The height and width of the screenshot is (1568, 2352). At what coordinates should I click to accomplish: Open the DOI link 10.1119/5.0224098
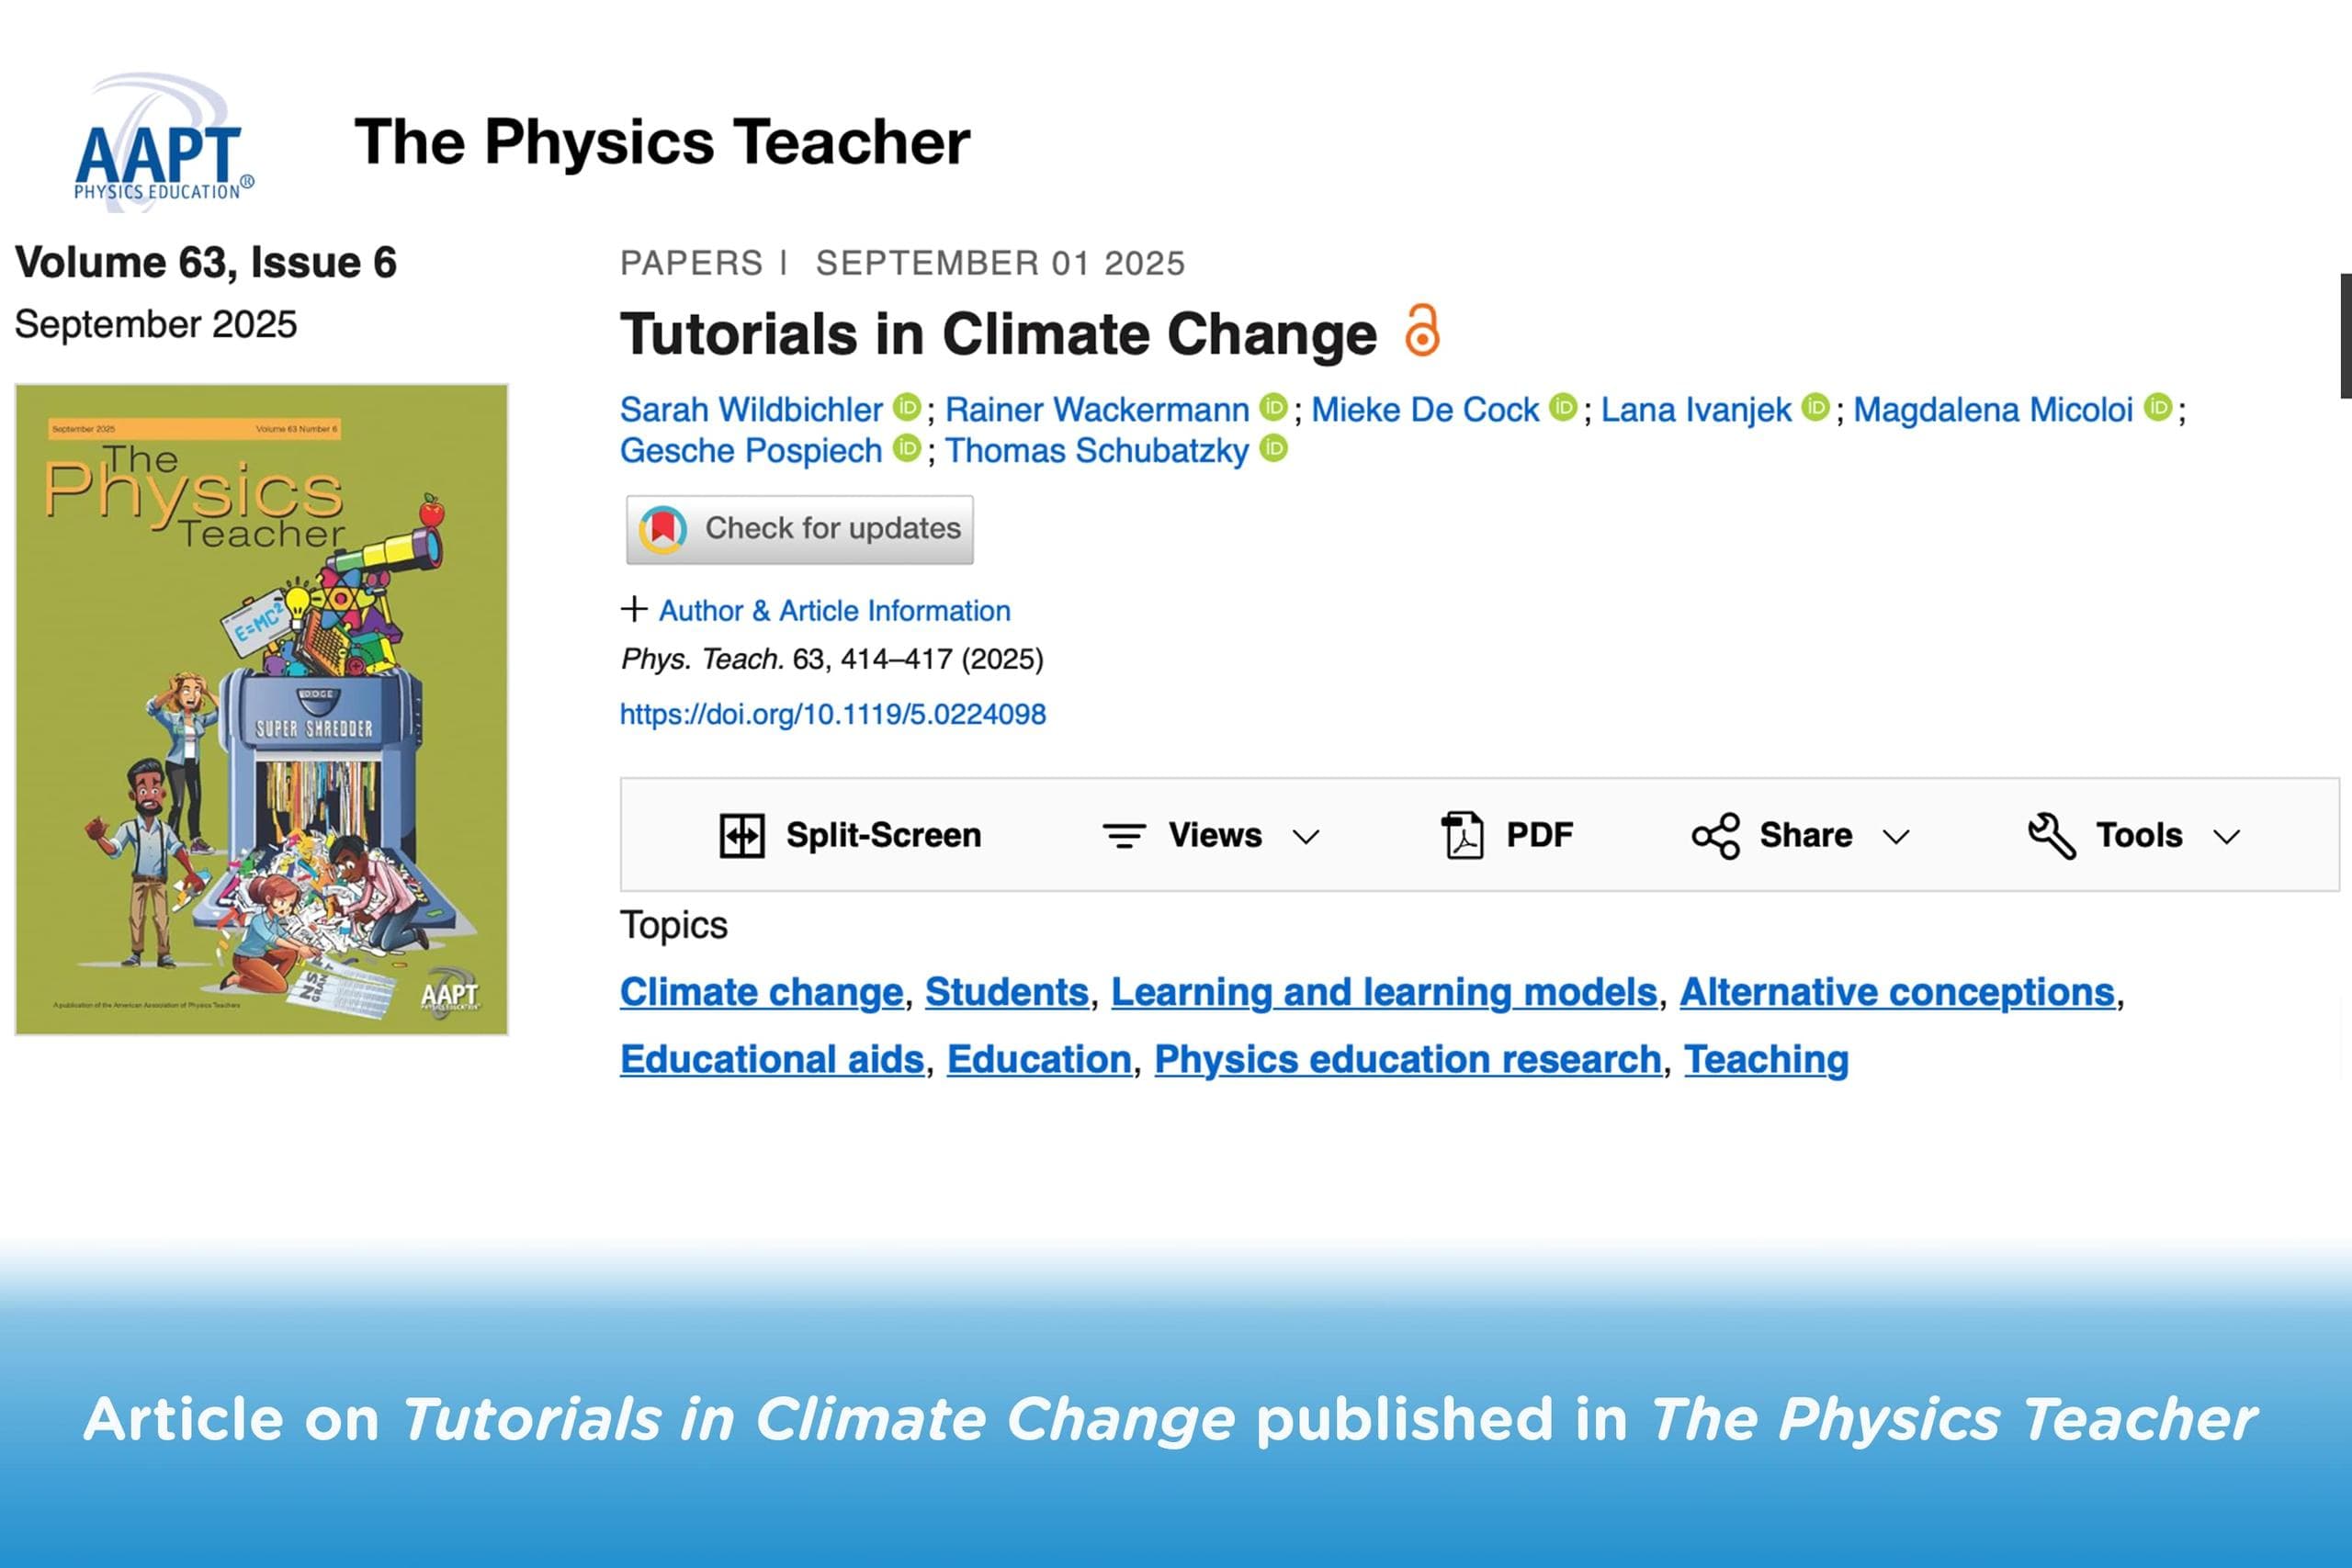[x=832, y=714]
